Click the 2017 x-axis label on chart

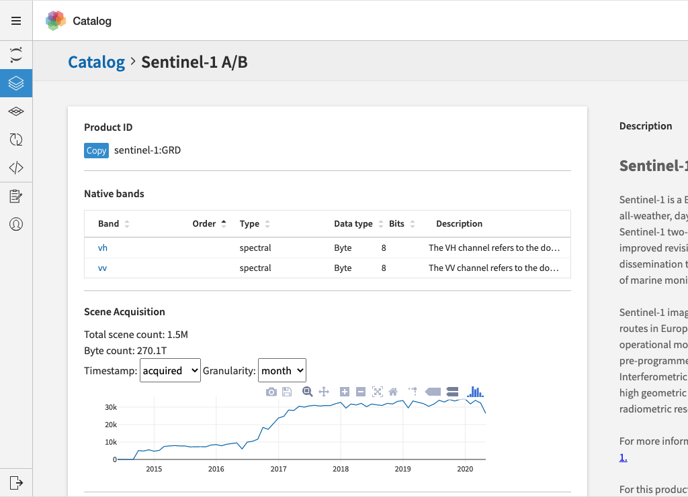click(278, 469)
